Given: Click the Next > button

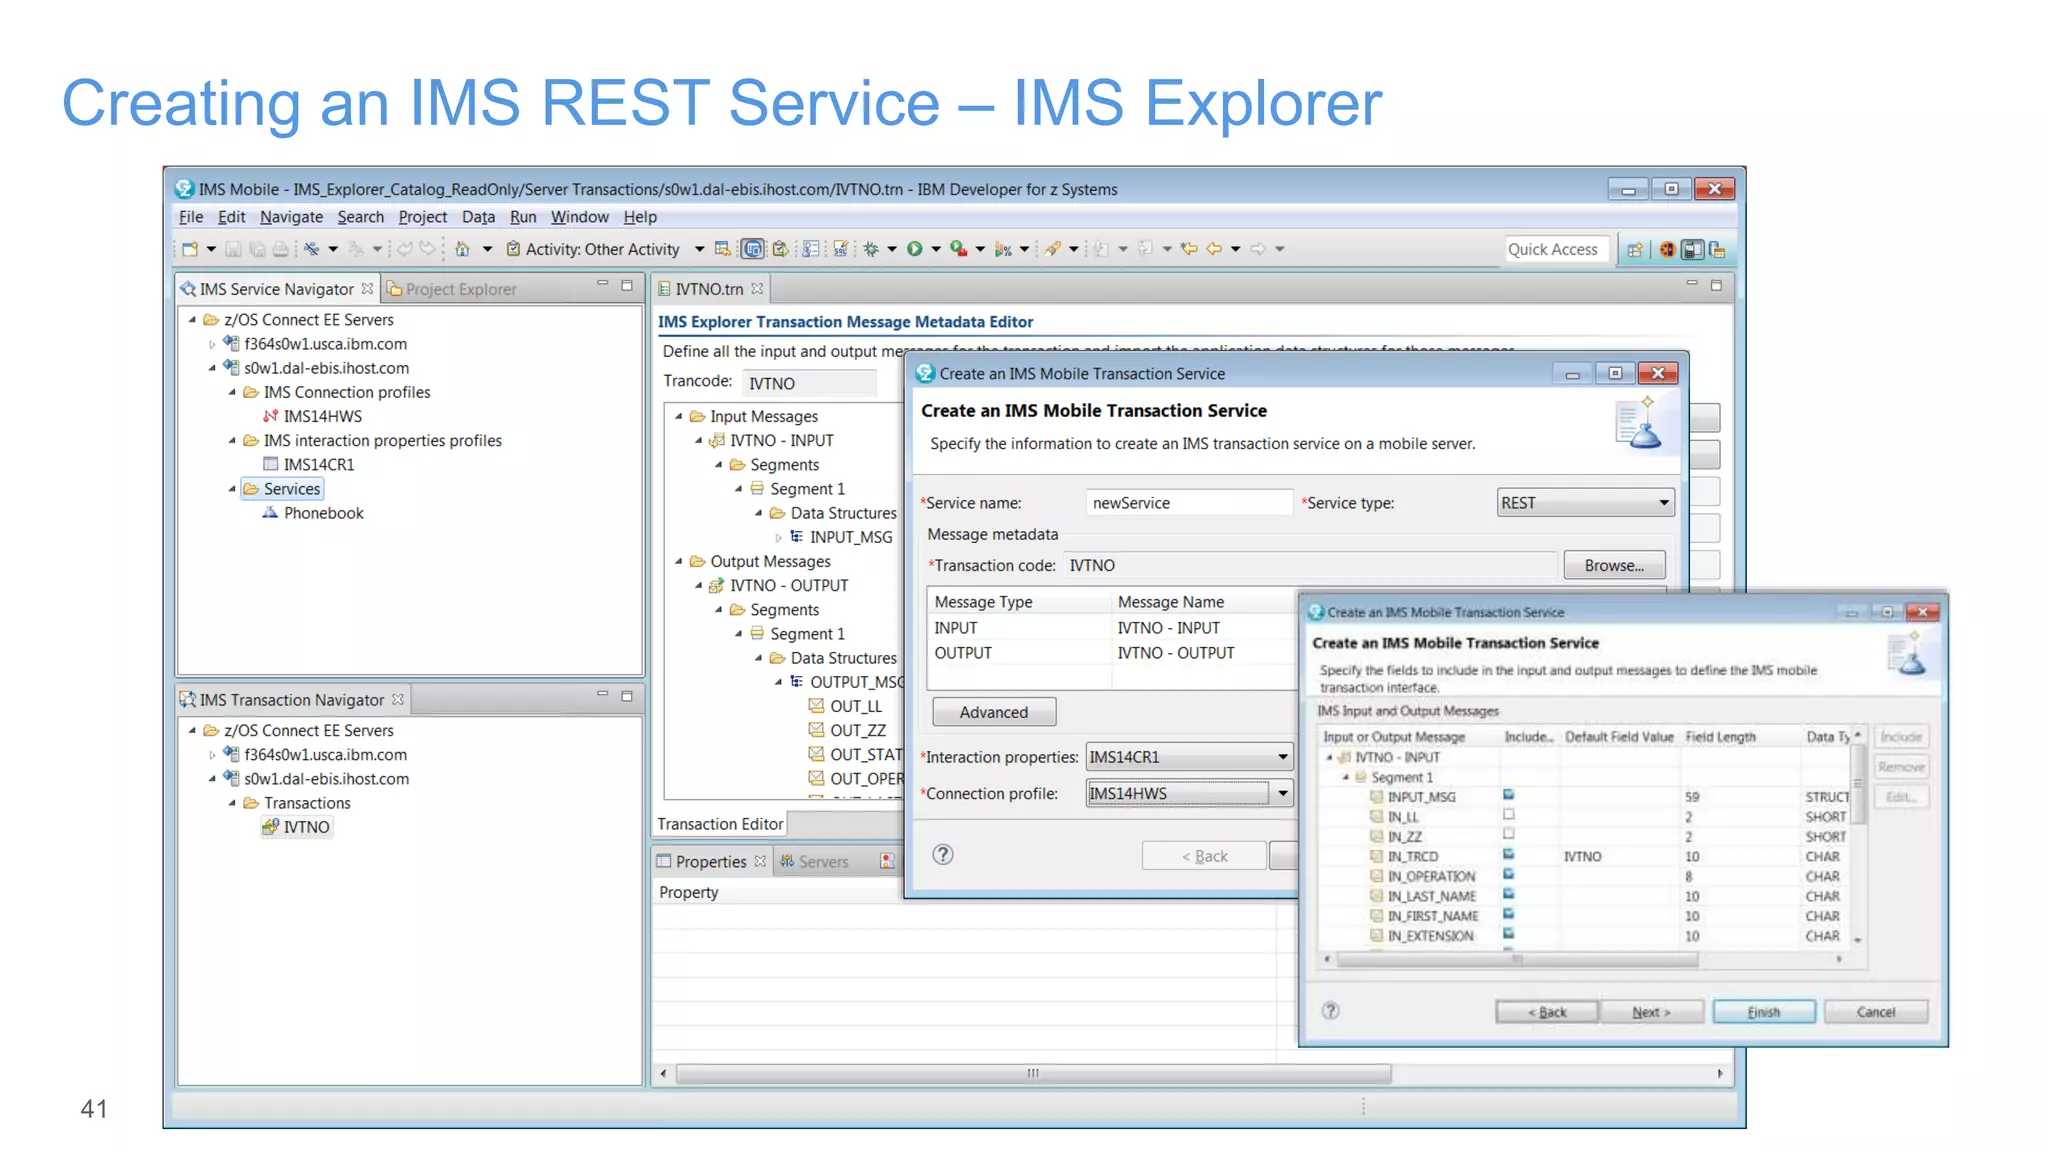Looking at the screenshot, I should pos(1650,1012).
